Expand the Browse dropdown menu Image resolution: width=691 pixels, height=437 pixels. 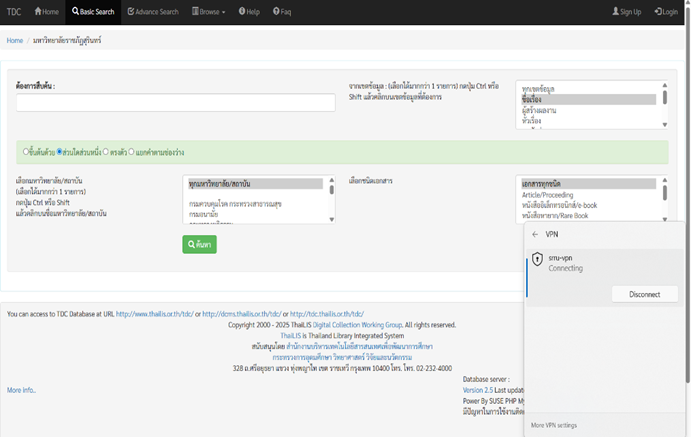(208, 12)
